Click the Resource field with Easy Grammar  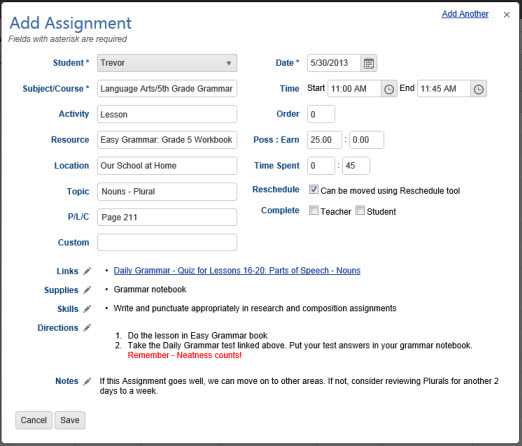tap(167, 140)
